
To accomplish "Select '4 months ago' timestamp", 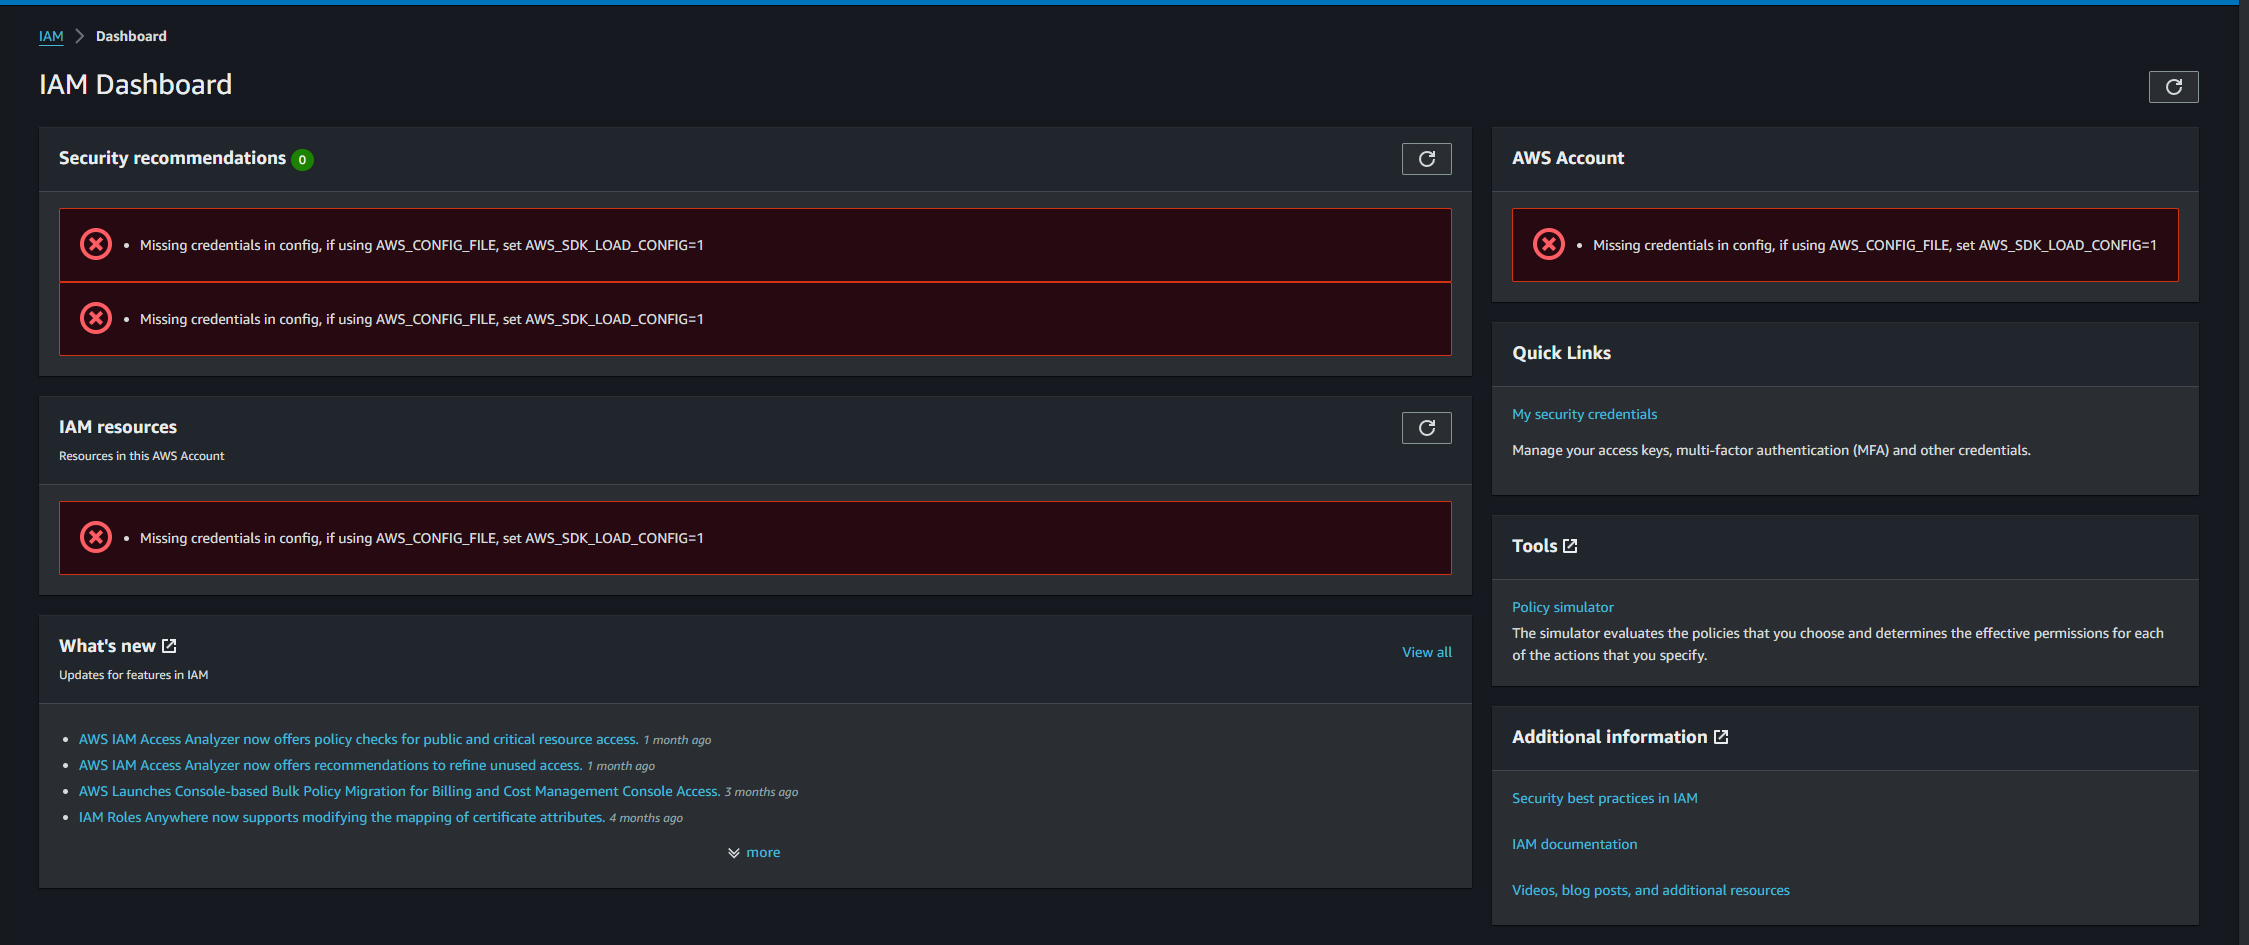I will pos(646,818).
